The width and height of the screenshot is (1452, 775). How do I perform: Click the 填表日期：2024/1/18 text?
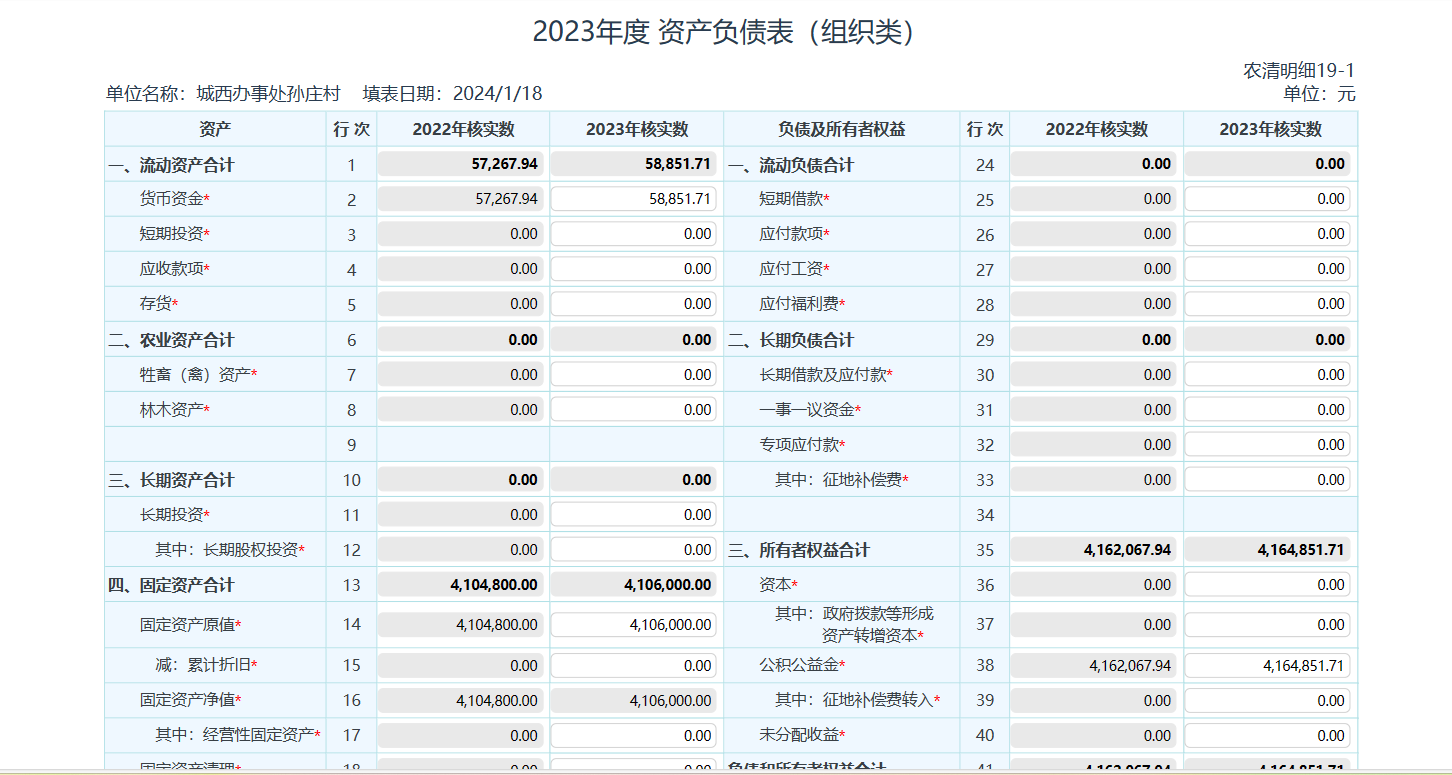[452, 94]
